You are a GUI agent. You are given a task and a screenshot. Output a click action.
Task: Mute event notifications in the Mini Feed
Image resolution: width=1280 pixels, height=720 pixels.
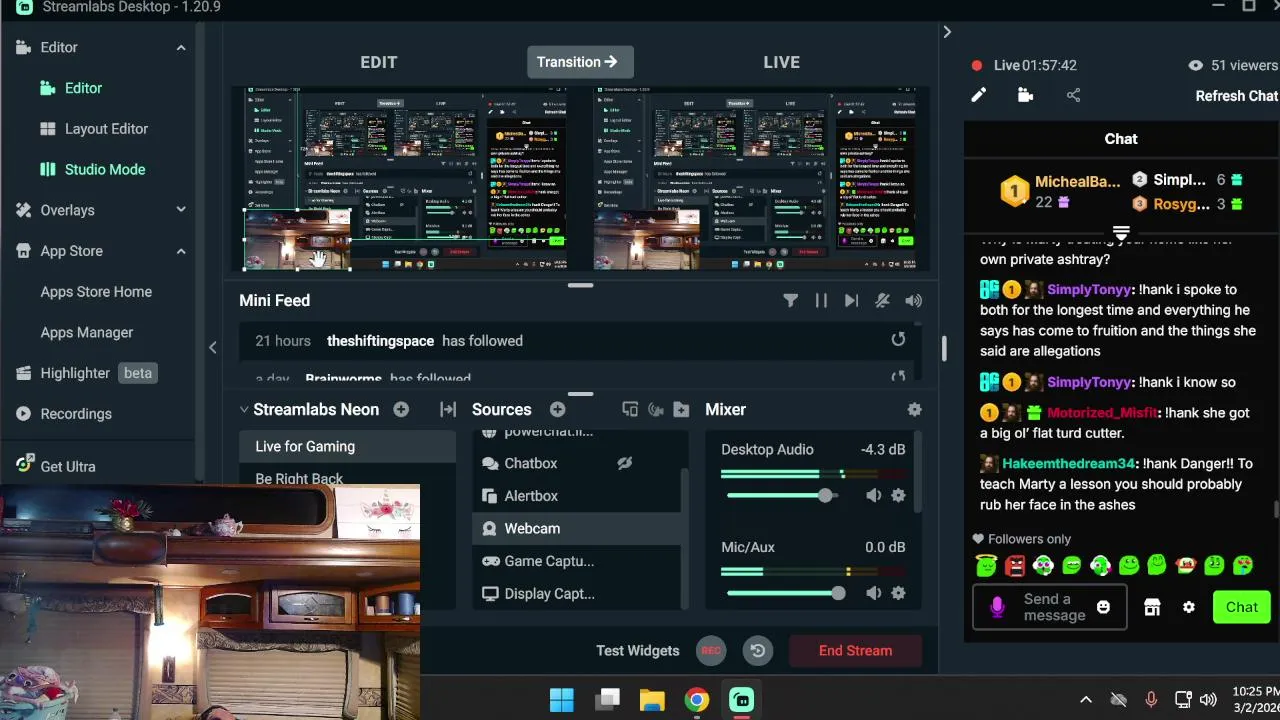point(882,300)
